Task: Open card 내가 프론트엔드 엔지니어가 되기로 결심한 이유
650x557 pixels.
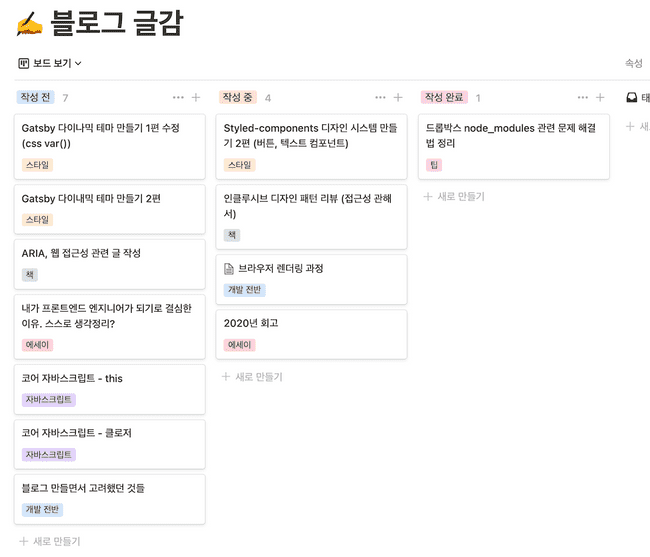Action: click(x=110, y=327)
